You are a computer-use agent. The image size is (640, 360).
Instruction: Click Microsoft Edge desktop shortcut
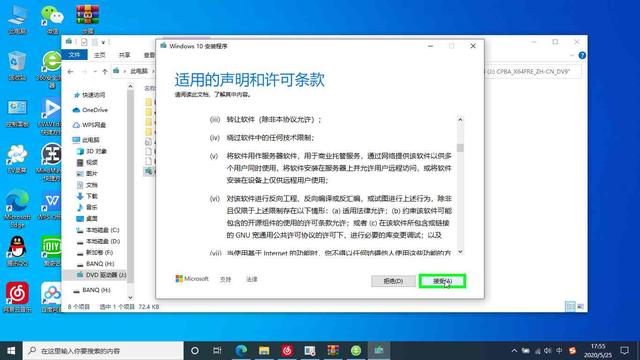17,208
